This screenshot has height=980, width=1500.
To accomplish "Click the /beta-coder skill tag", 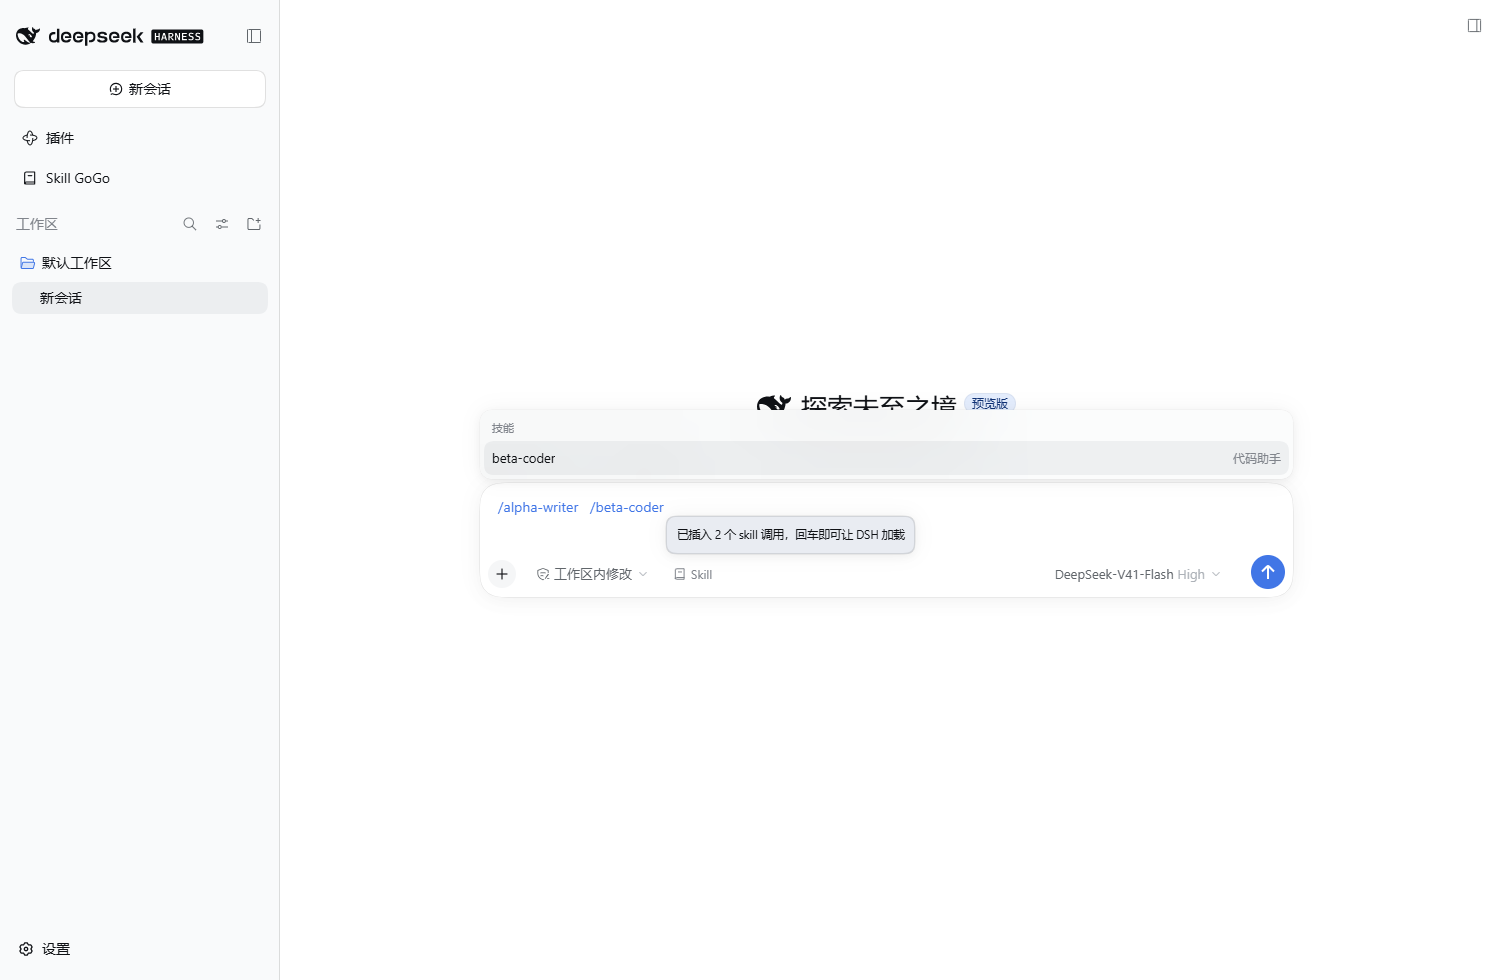I will [627, 507].
